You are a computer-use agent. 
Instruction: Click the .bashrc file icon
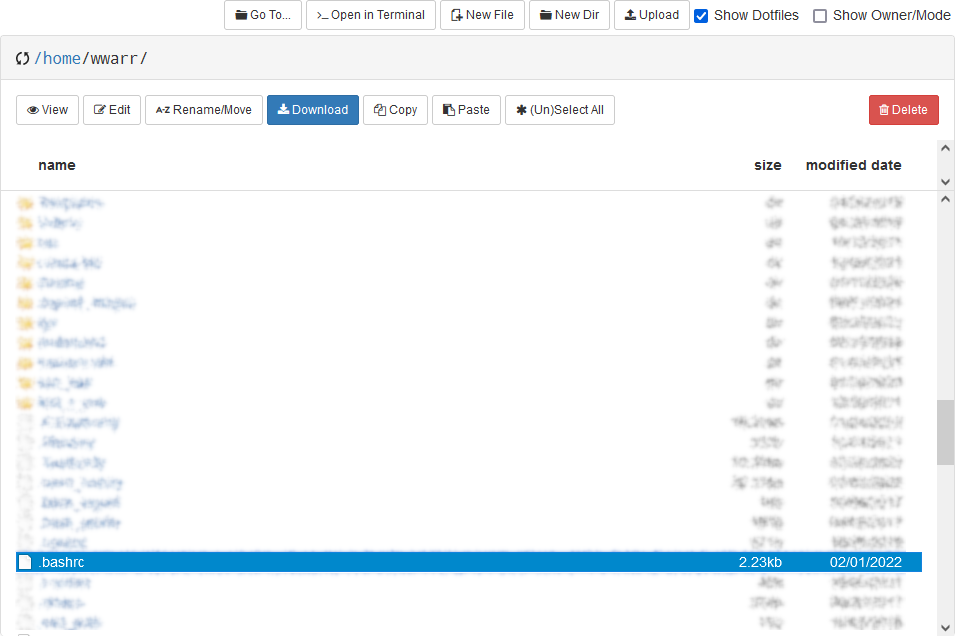[25, 562]
